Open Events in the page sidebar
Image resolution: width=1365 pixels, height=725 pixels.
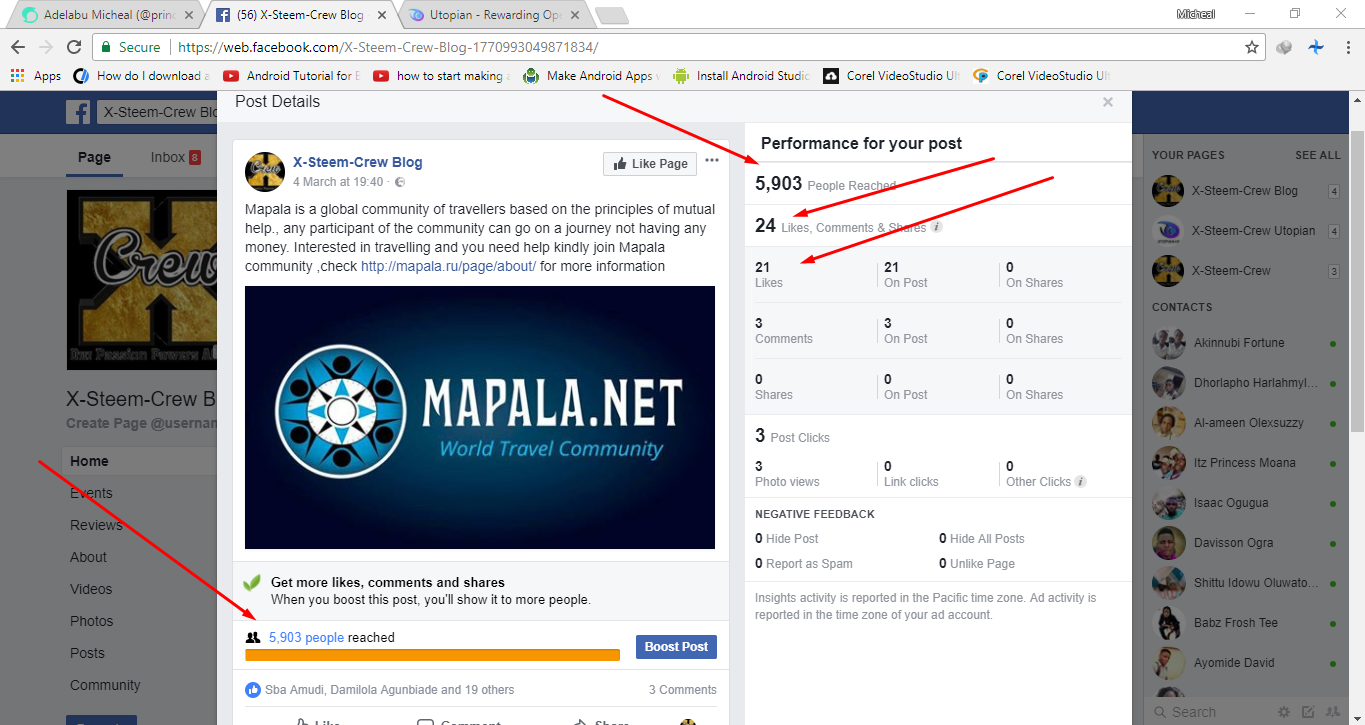[x=91, y=493]
